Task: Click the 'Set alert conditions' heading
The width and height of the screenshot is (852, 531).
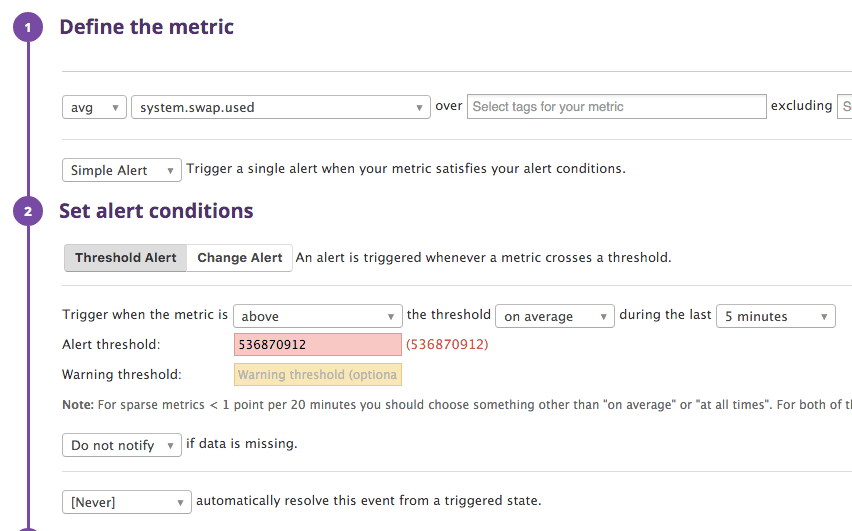Action: point(156,211)
